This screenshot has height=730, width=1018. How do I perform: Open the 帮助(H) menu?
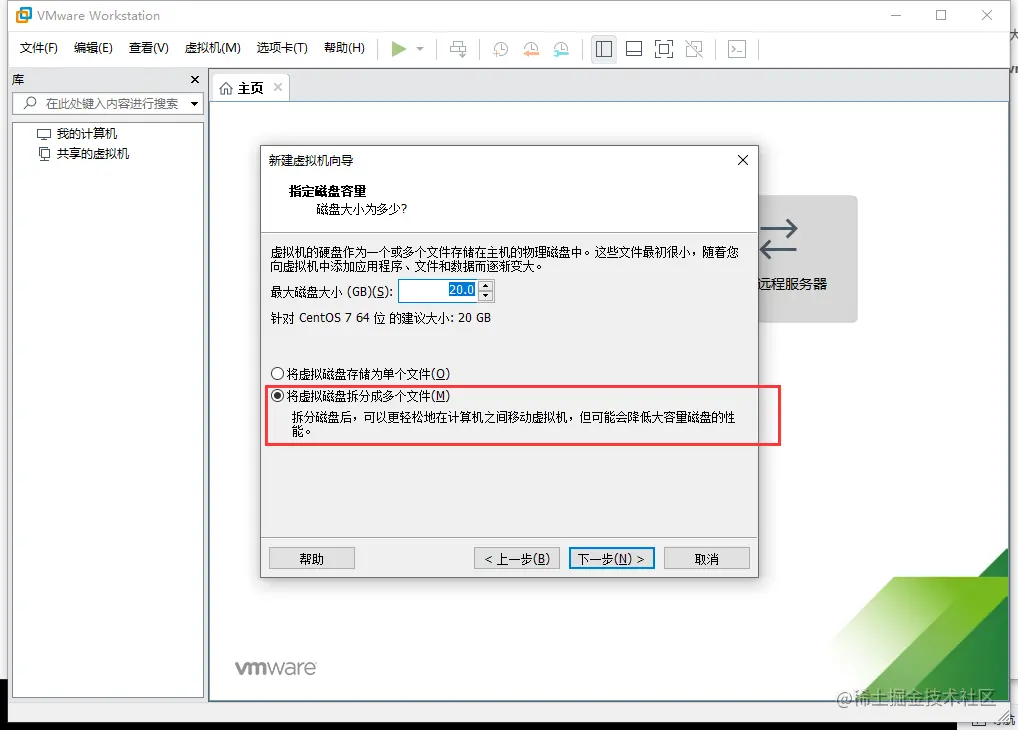tap(344, 48)
